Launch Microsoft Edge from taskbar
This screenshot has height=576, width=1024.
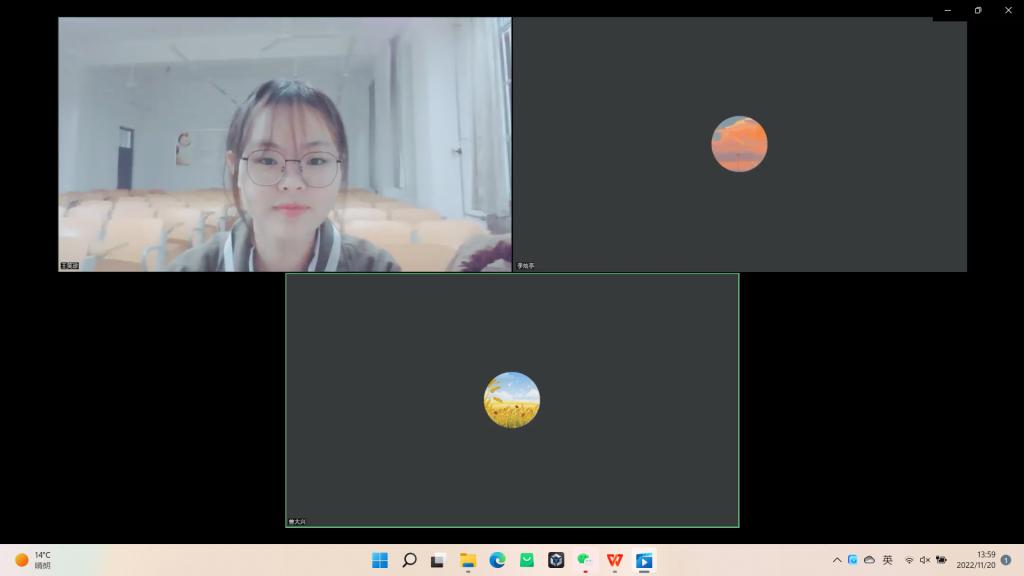coord(497,560)
